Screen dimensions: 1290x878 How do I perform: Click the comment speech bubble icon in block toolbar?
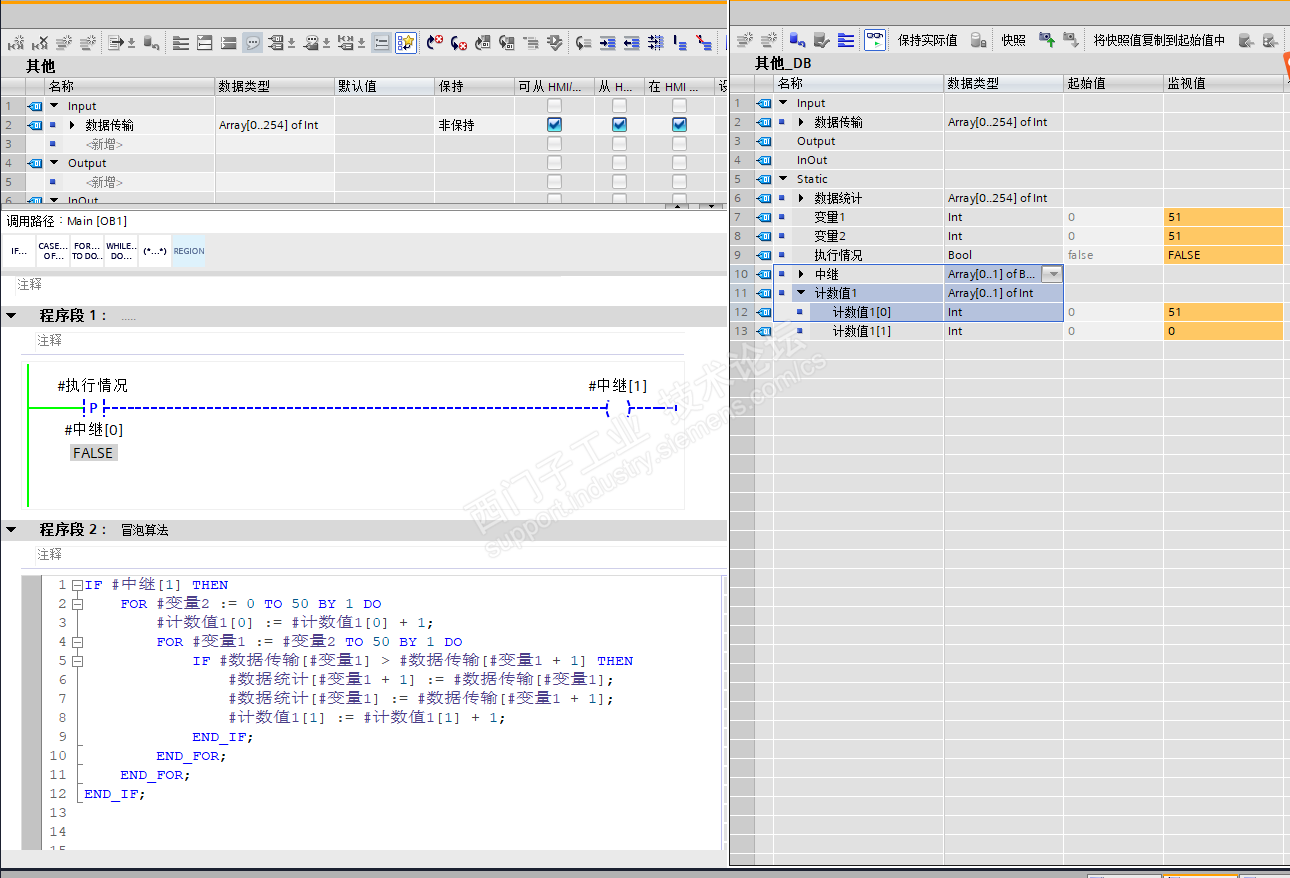(253, 43)
